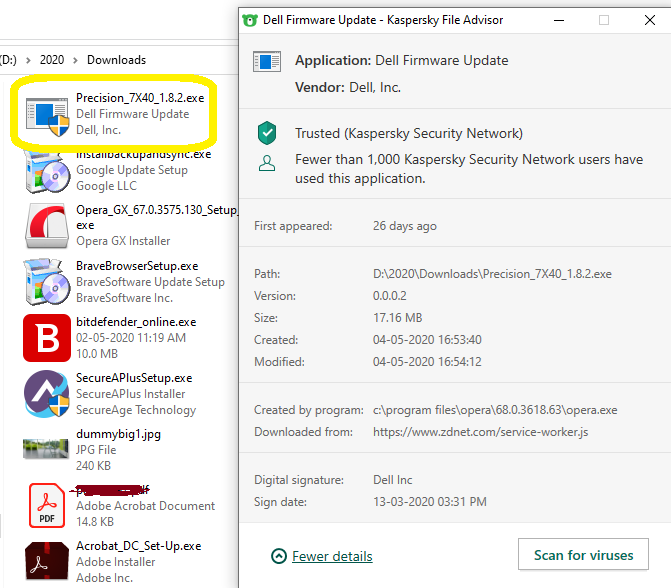Navigate to the 2020 breadcrumb folder
Image resolution: width=671 pixels, height=588 pixels.
(x=52, y=60)
